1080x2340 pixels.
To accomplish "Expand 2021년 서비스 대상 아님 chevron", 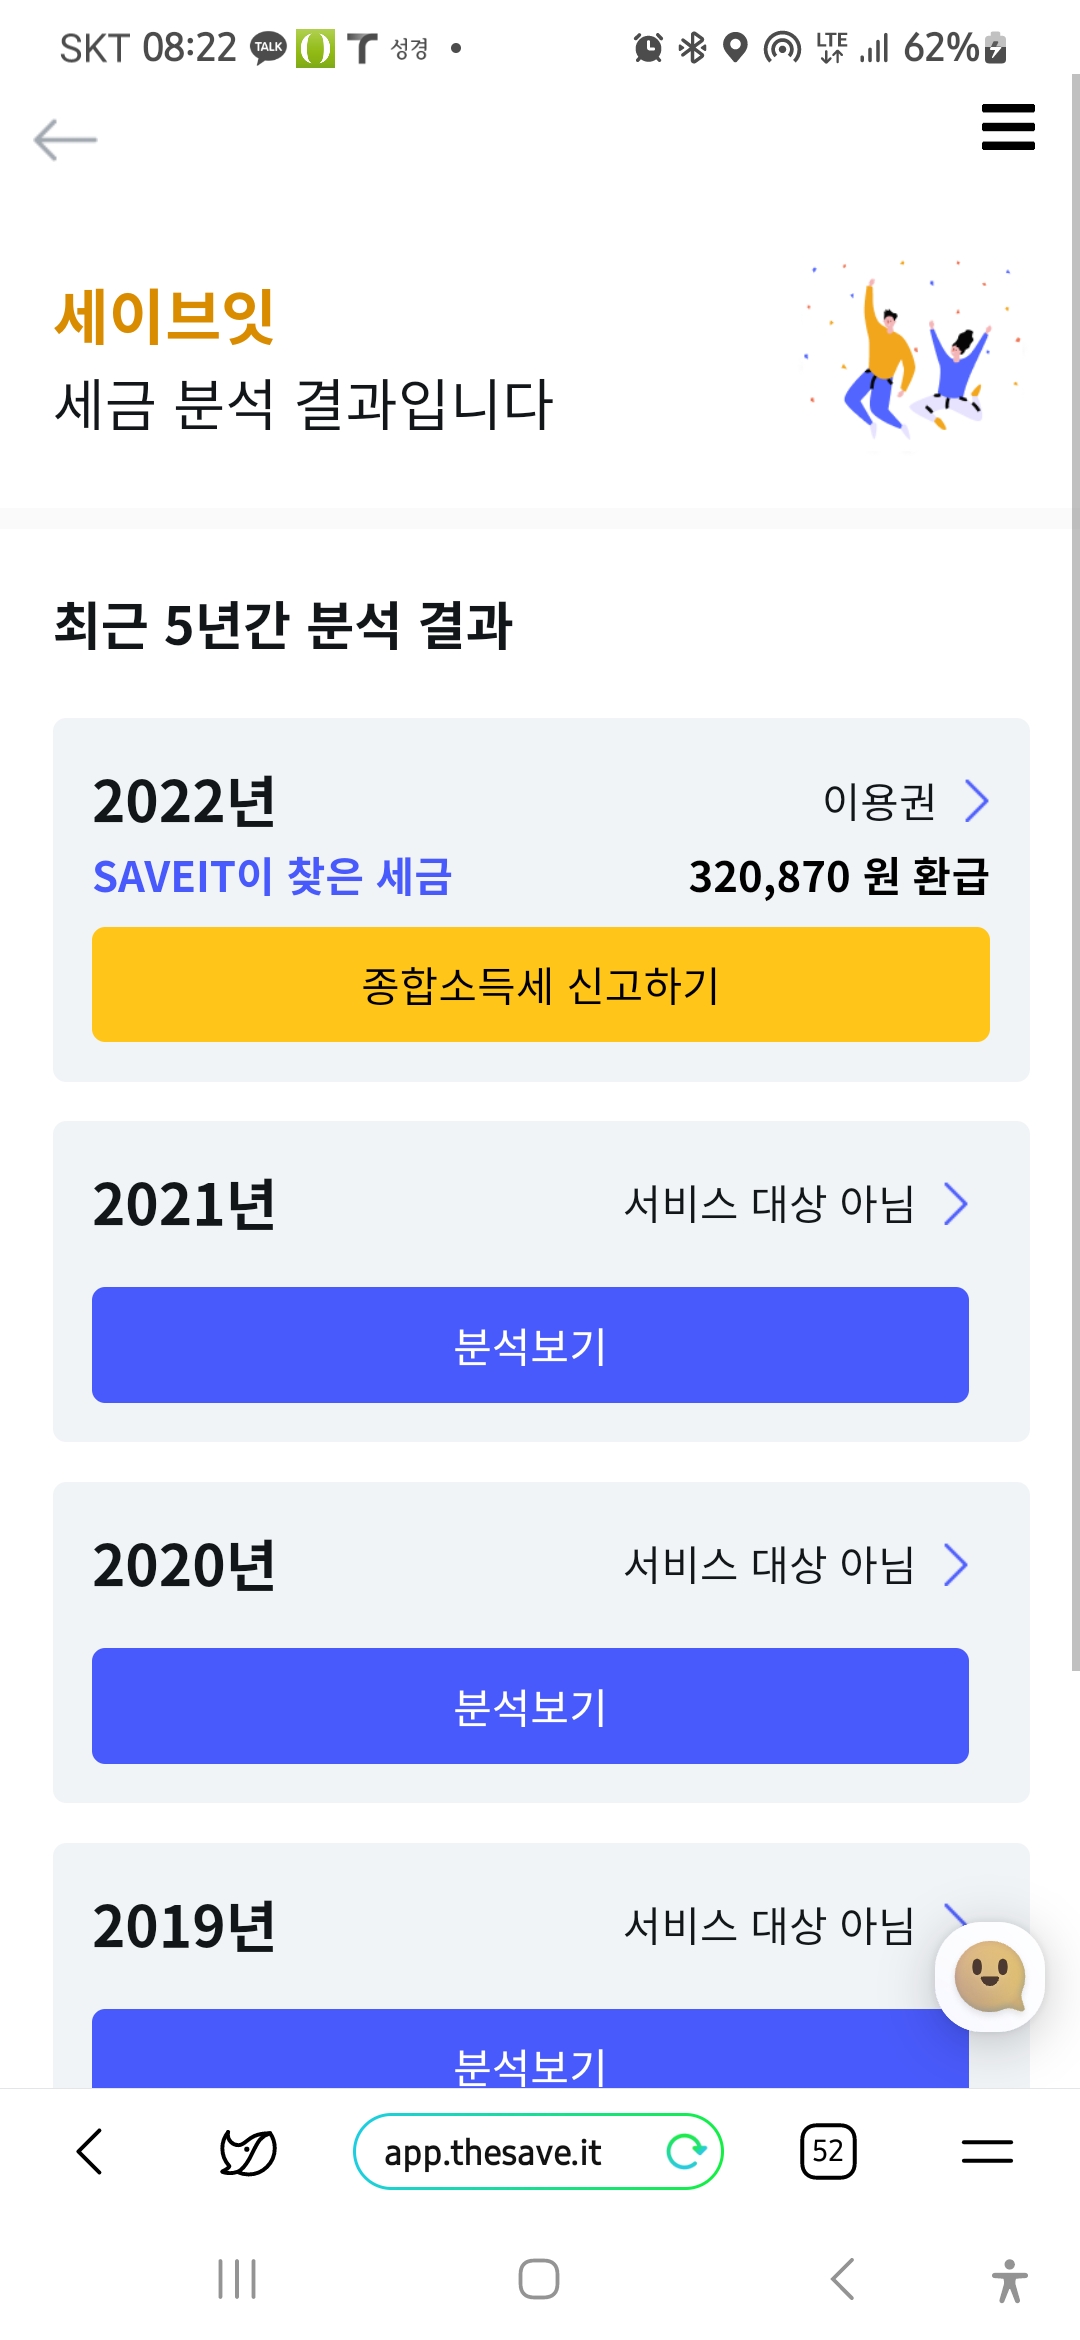I will tap(956, 1204).
